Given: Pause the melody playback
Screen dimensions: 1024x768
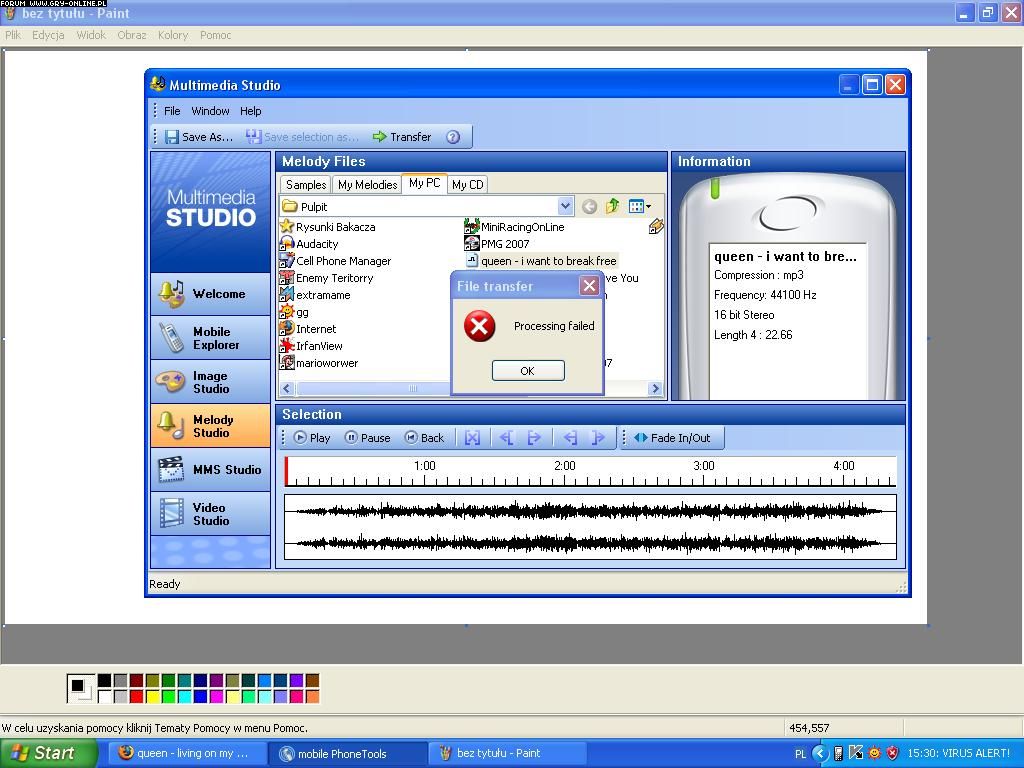Looking at the screenshot, I should [368, 438].
